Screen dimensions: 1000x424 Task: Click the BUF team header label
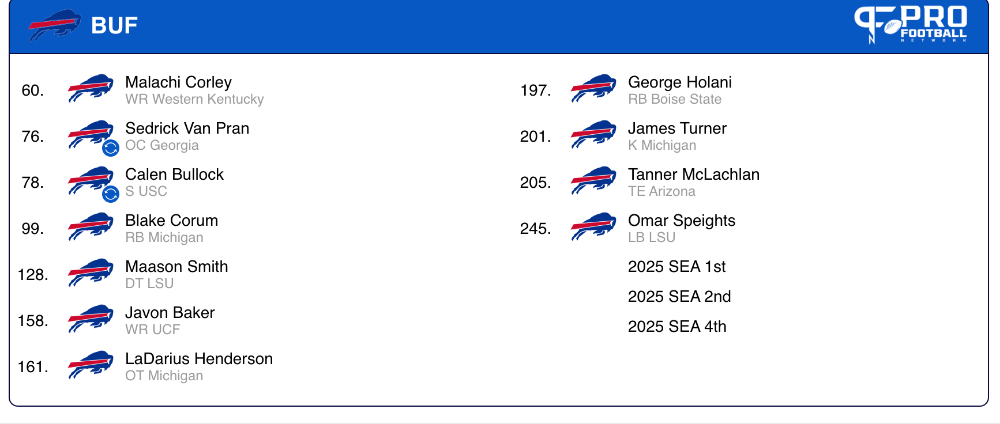[114, 26]
